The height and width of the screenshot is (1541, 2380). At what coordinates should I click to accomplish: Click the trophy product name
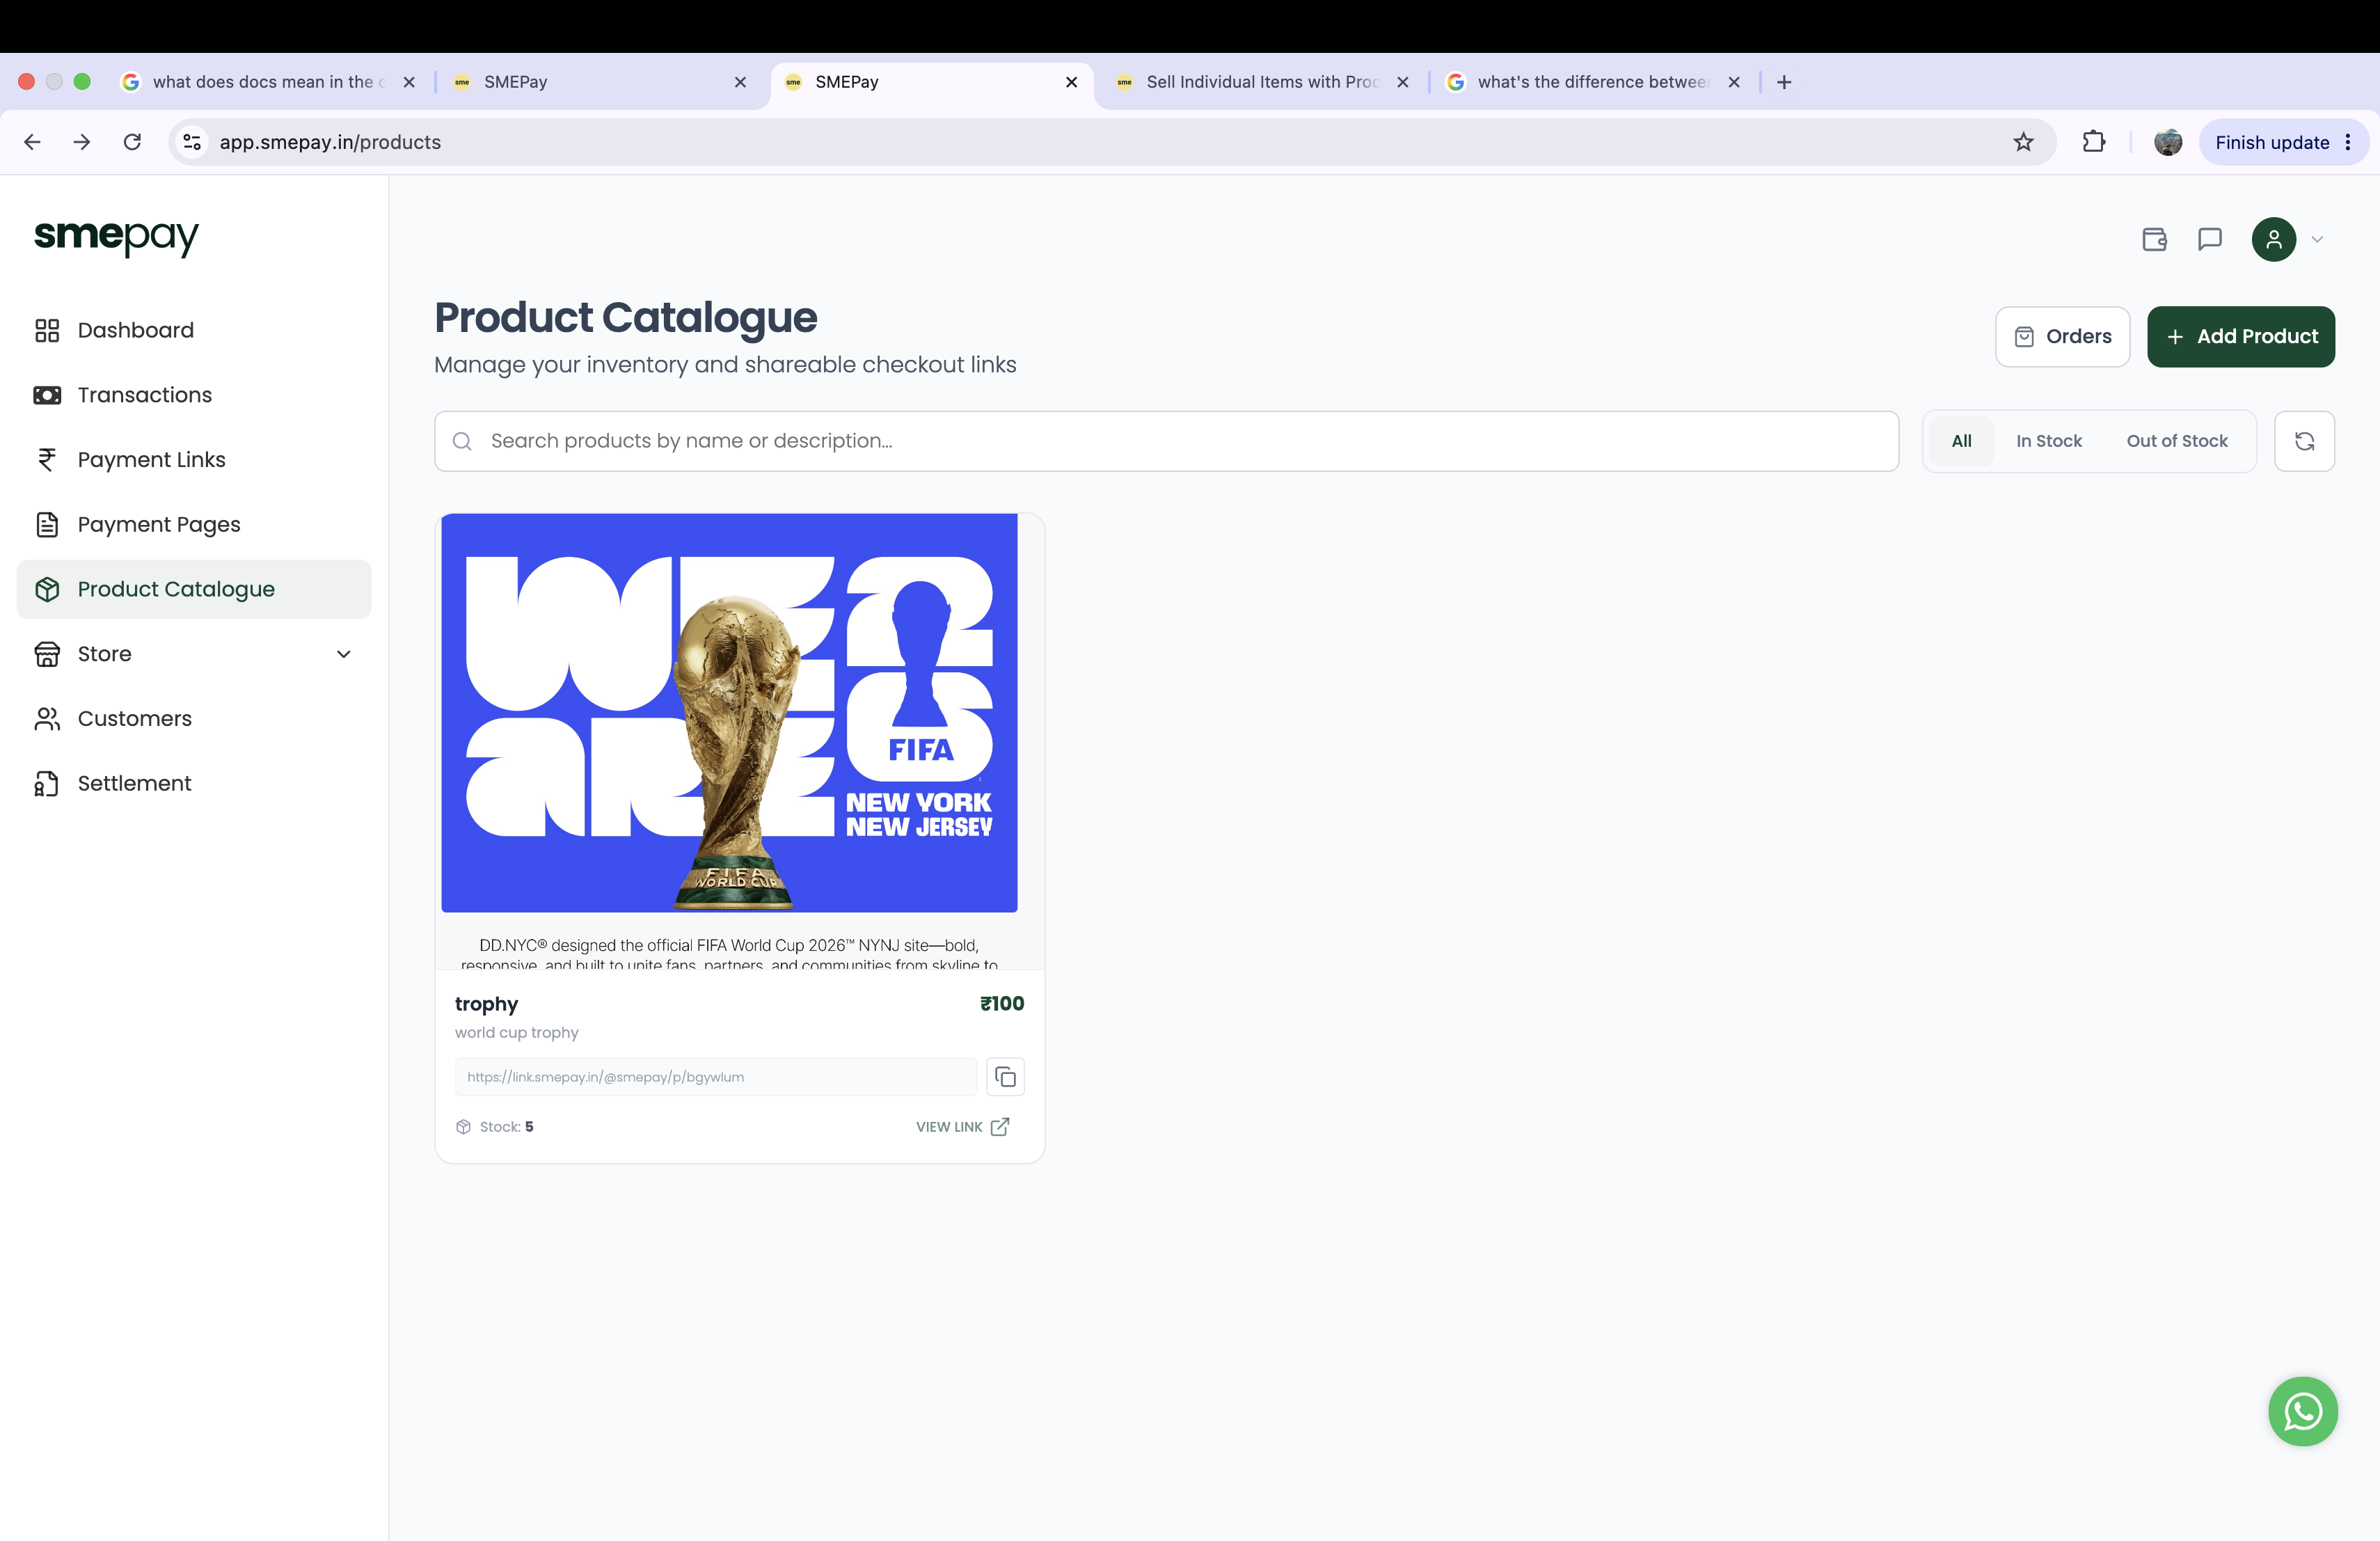486,1004
